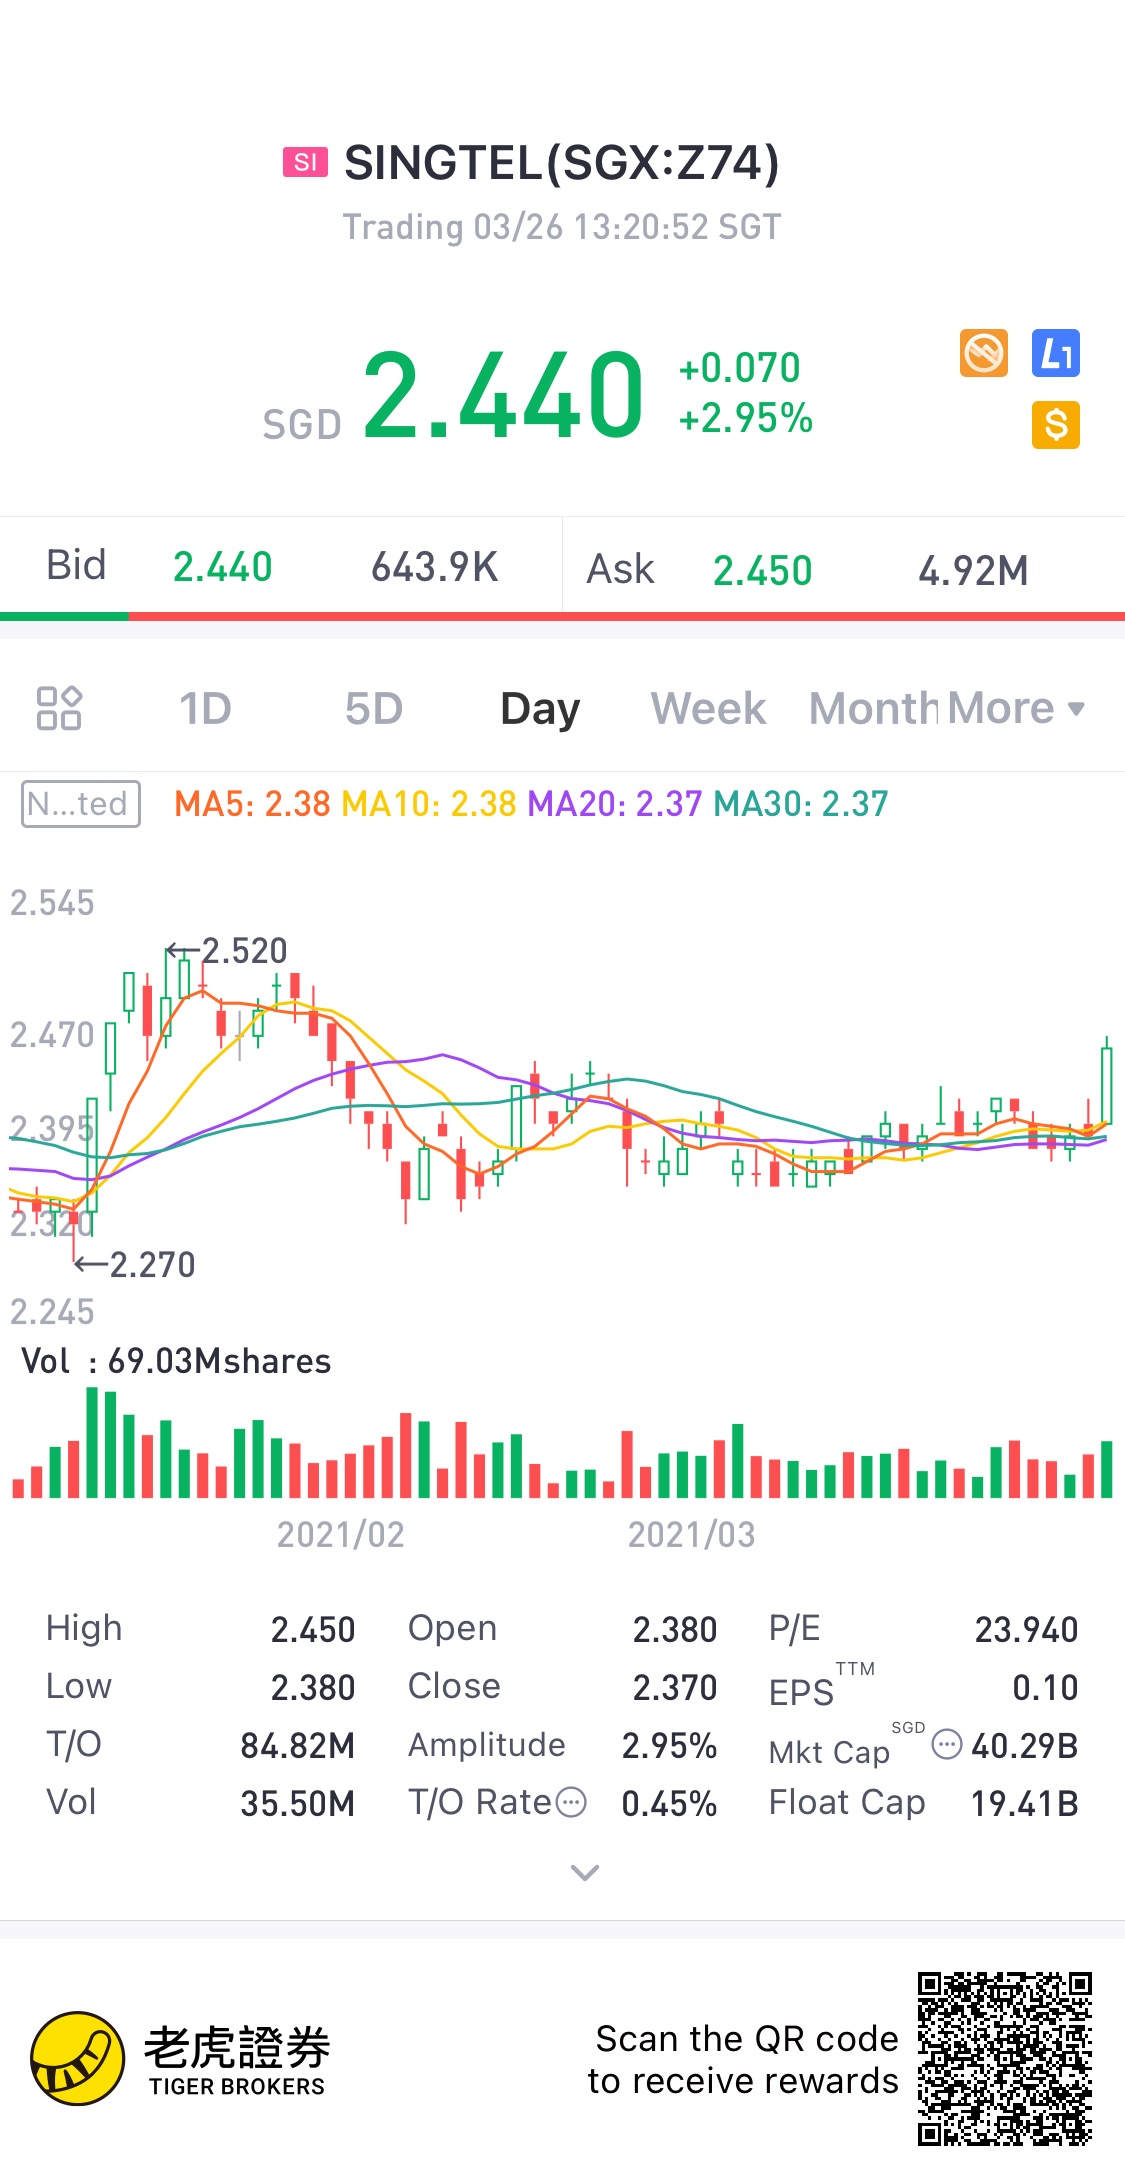Expand more stock details with the chevron
1125x2179 pixels.
(x=584, y=1872)
